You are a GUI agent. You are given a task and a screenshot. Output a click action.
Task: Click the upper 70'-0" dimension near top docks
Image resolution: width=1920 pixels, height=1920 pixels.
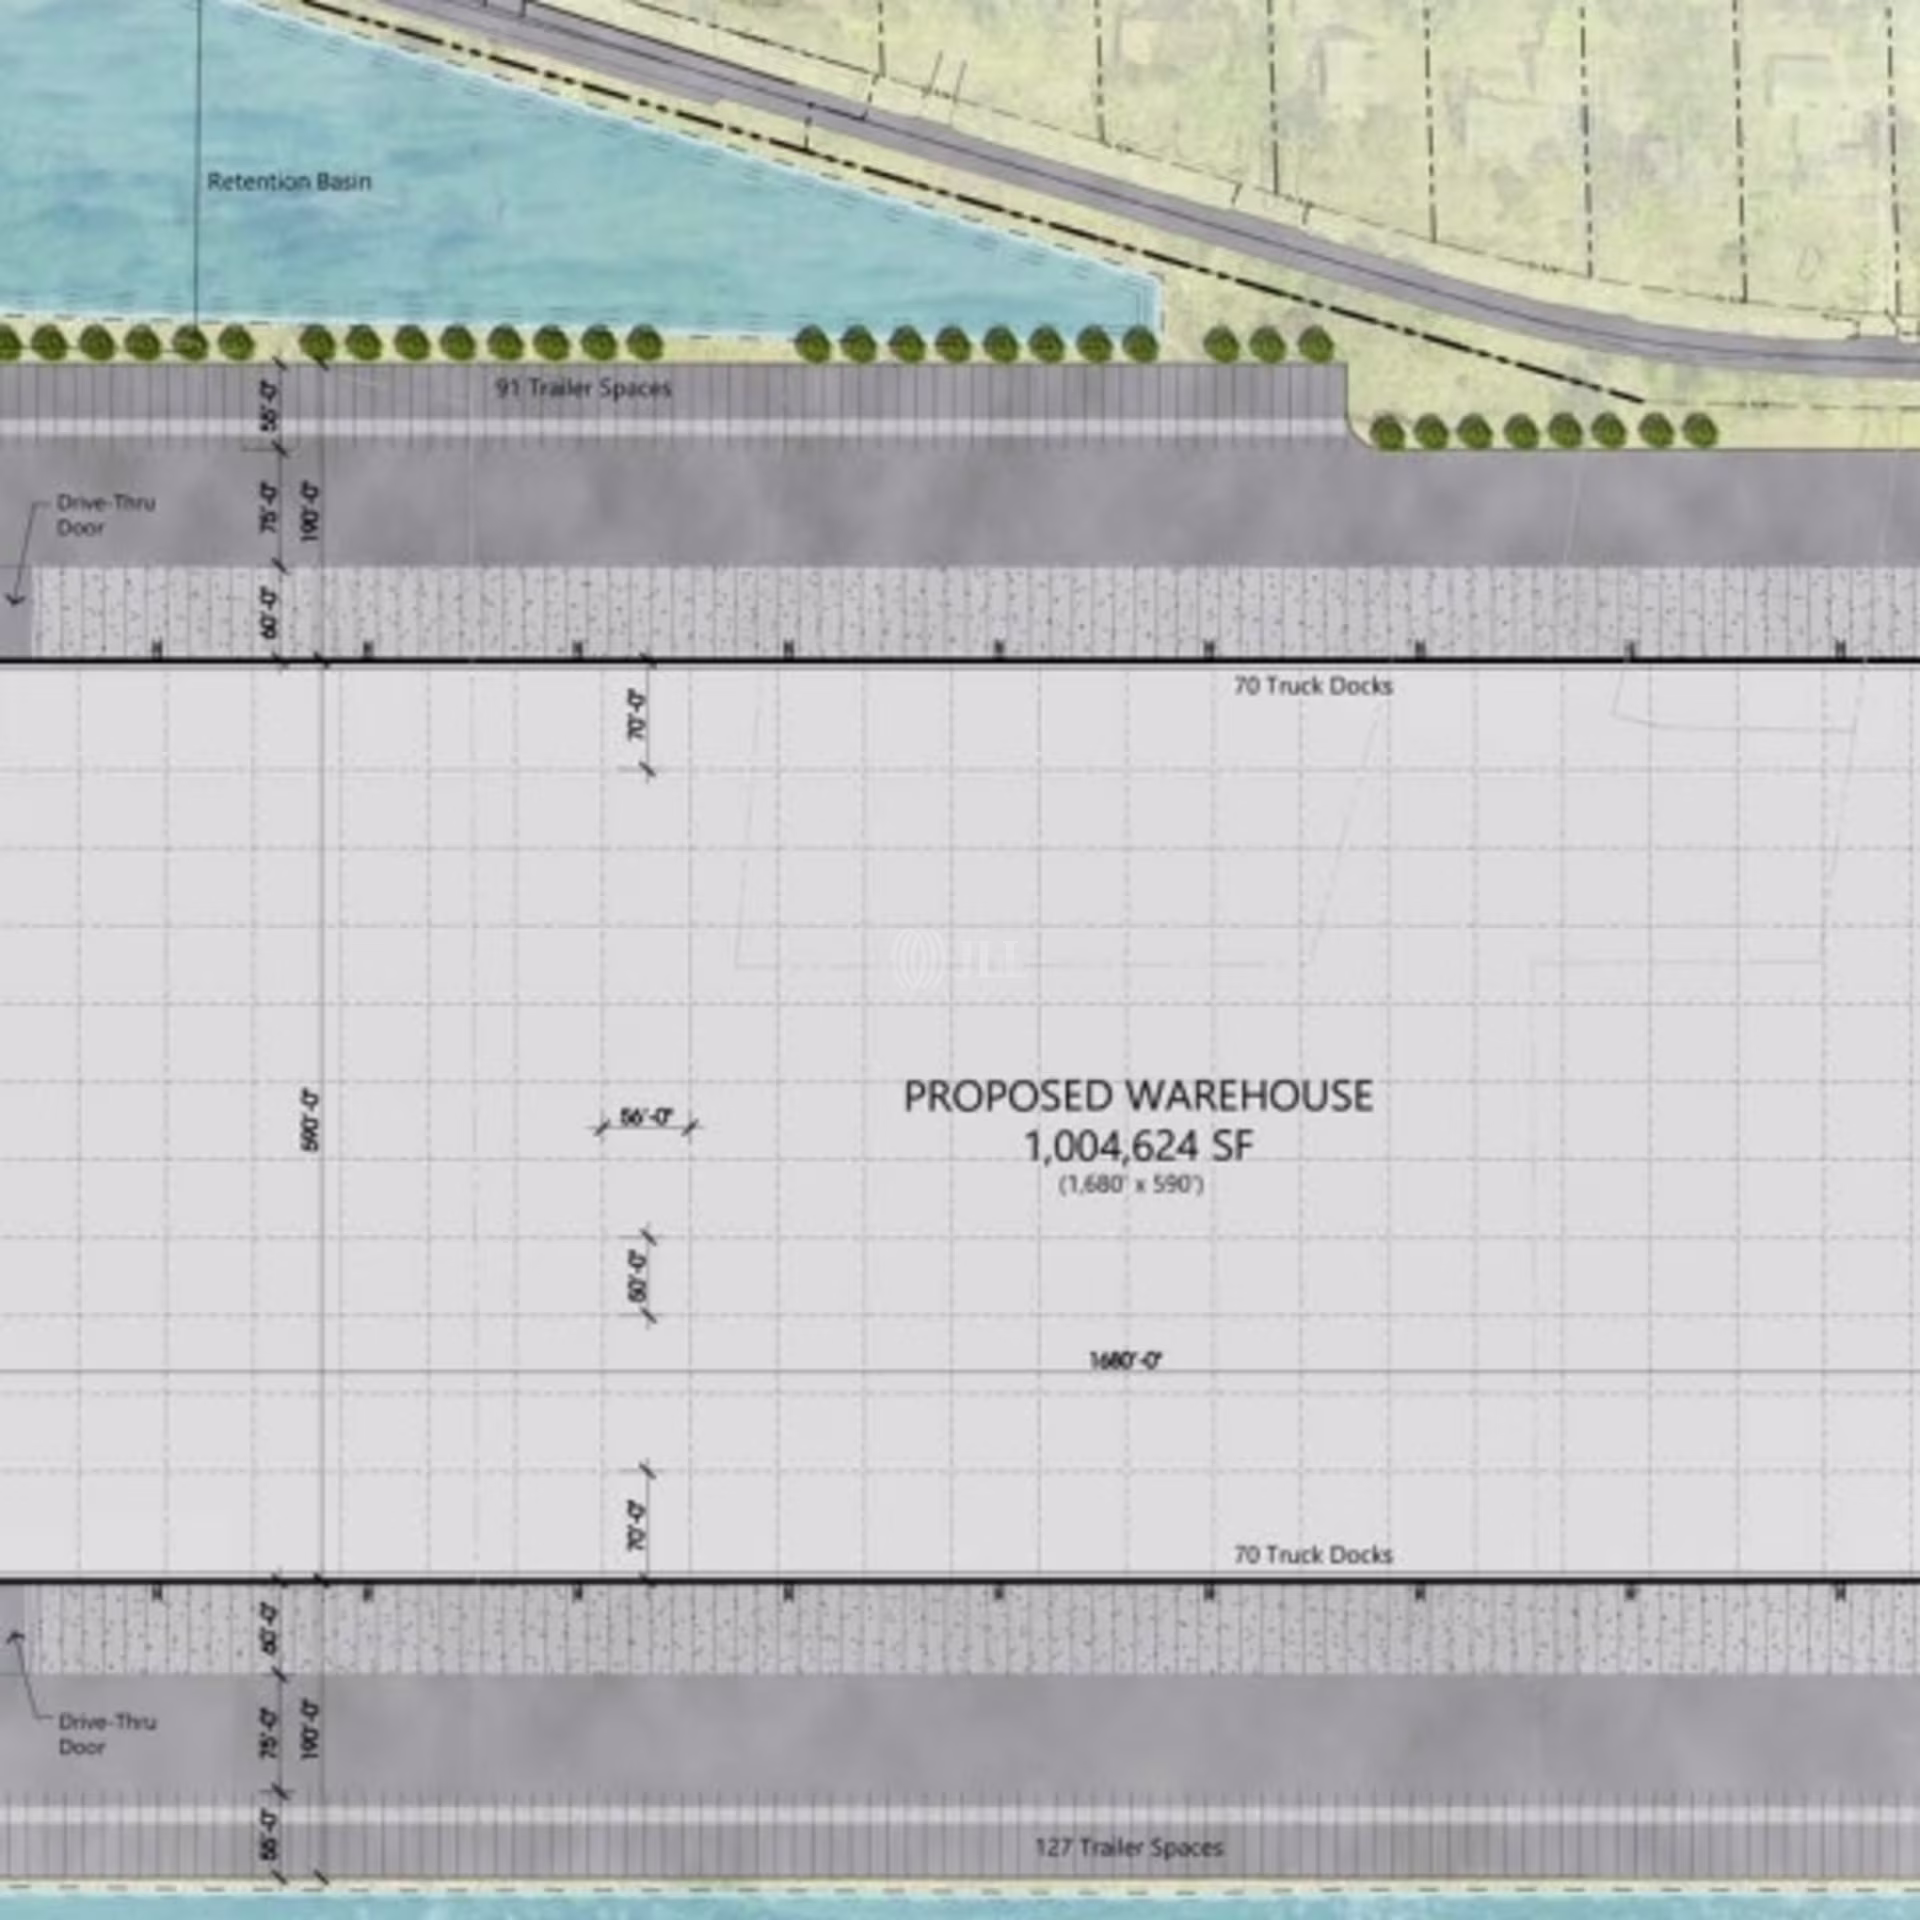point(637,716)
